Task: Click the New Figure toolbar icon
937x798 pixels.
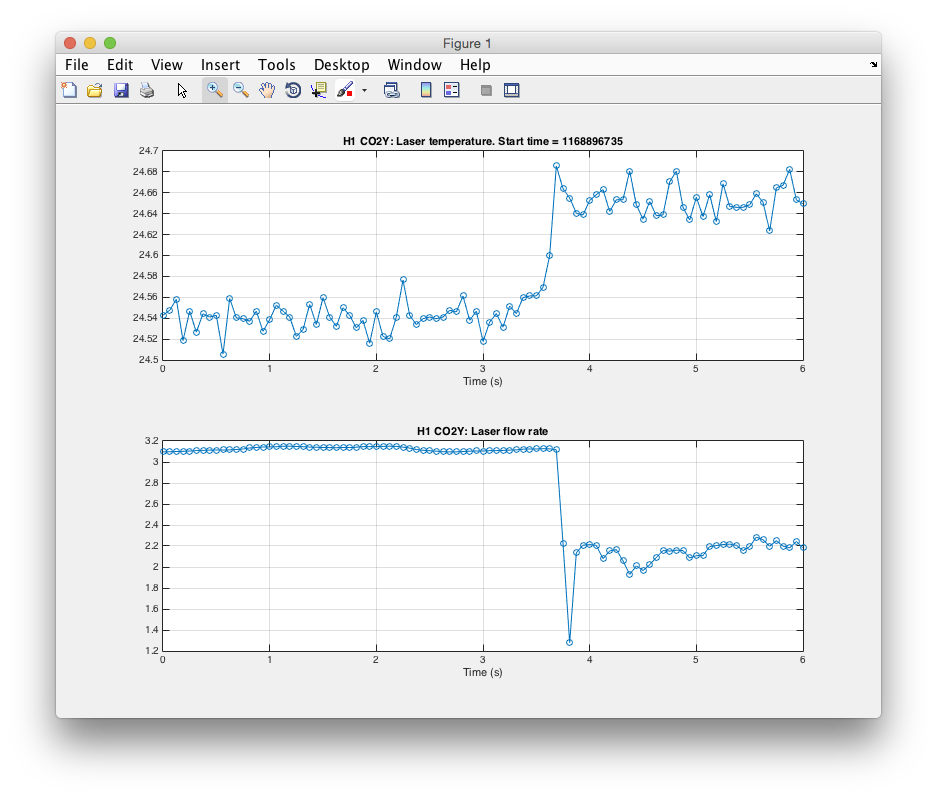Action: point(69,90)
